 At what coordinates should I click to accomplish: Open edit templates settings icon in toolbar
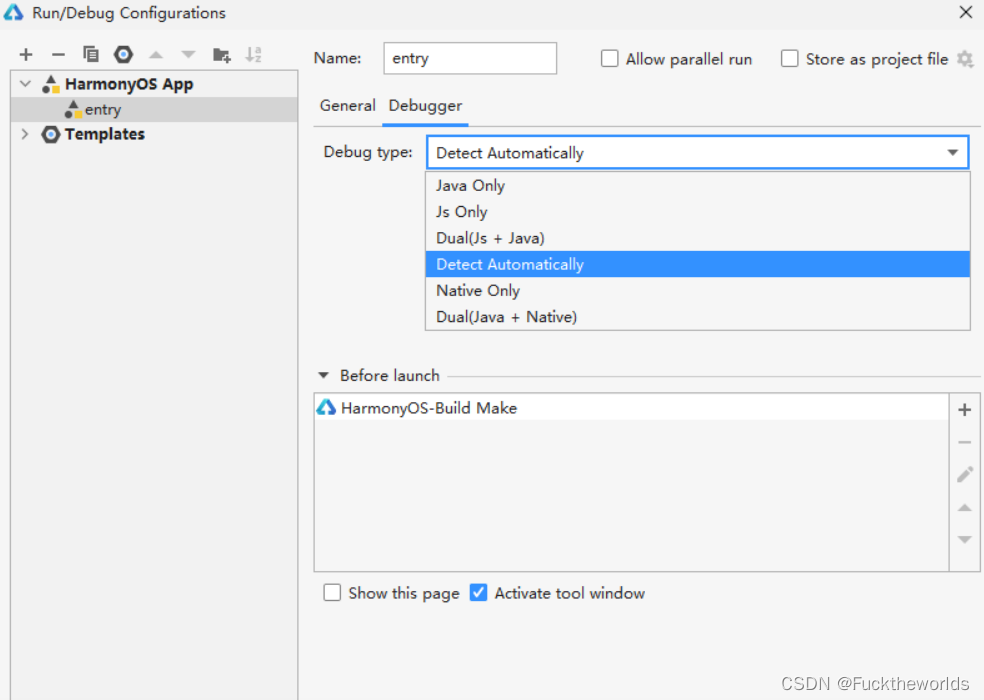click(x=124, y=55)
